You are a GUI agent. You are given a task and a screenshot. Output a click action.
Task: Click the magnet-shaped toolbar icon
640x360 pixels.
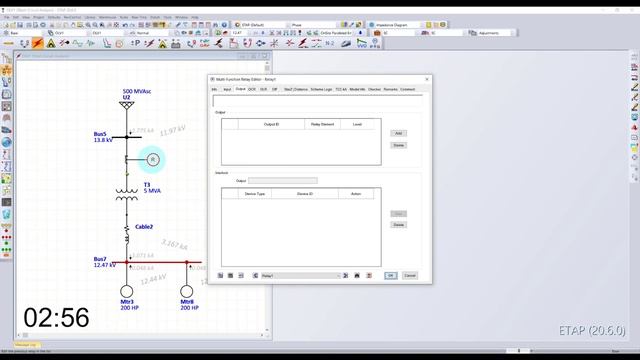(247, 43)
